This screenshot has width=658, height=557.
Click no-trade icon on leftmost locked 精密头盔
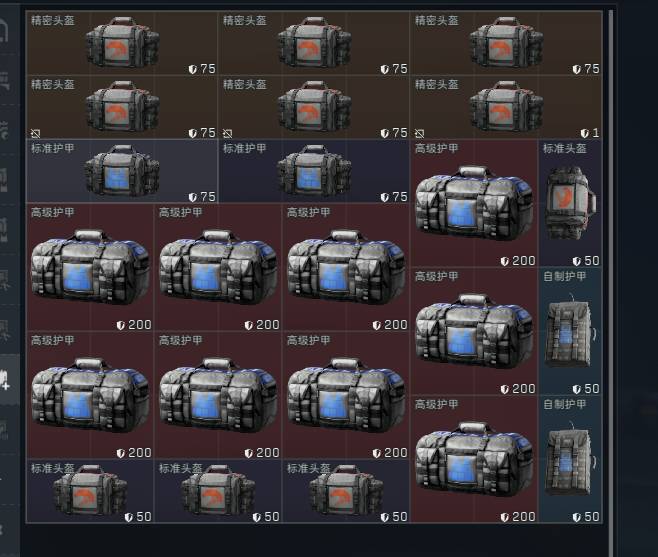coord(36,133)
